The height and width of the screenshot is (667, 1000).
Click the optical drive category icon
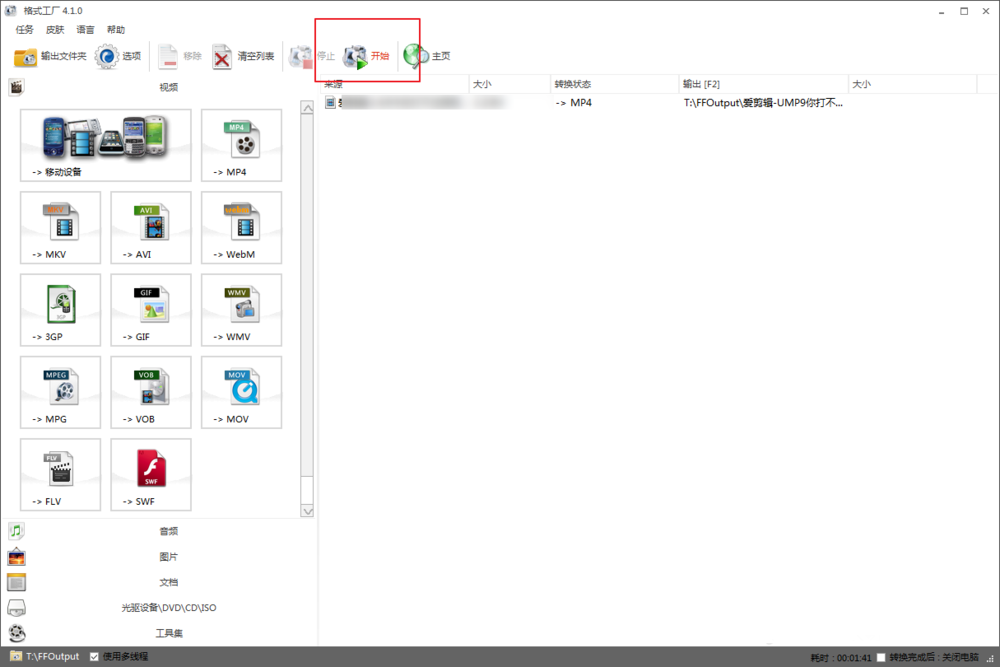click(17, 608)
